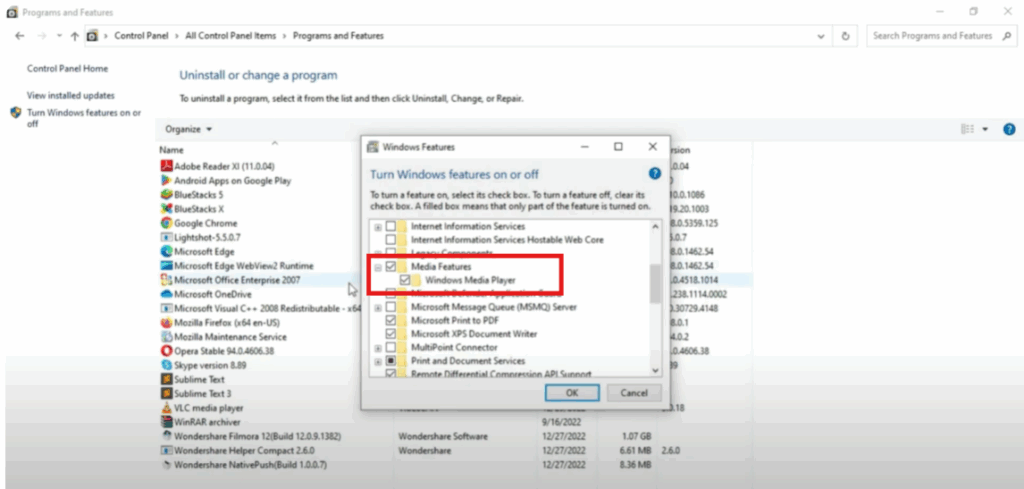Click the Wondershare NativePush icon

[166, 465]
